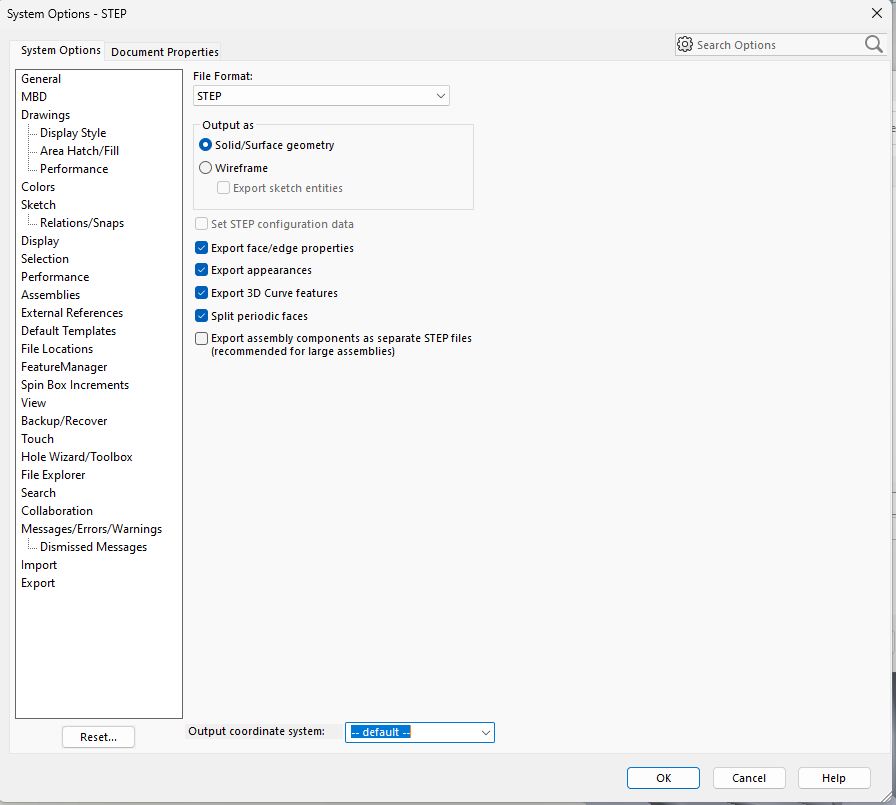Screen dimensions: 896x805
Task: Open File Locations options
Action: coord(57,349)
